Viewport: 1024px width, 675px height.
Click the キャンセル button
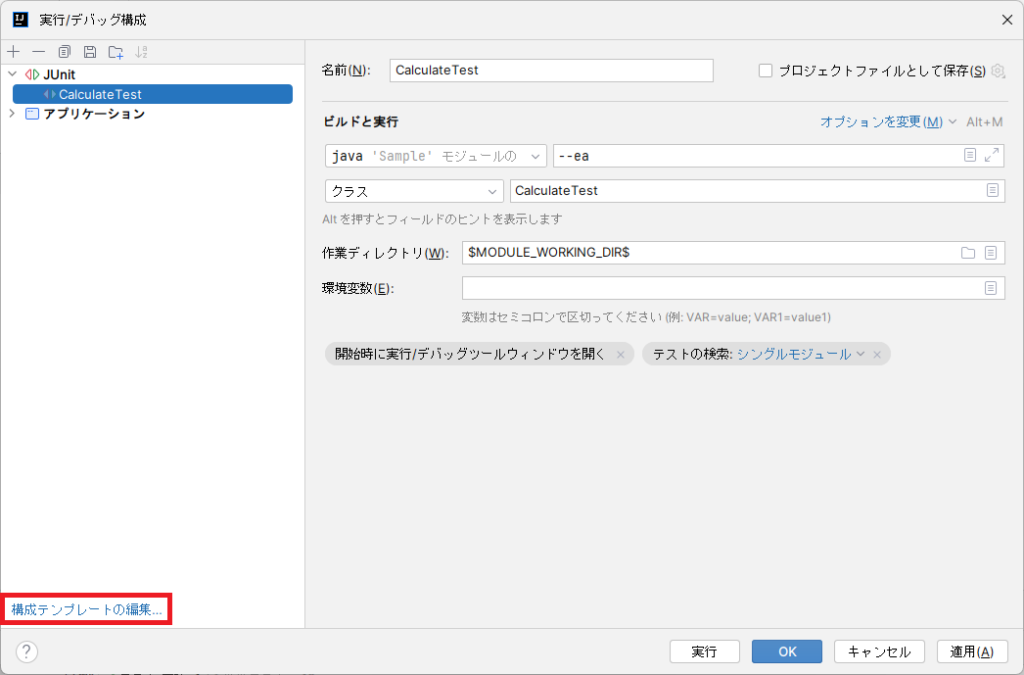[x=879, y=651]
